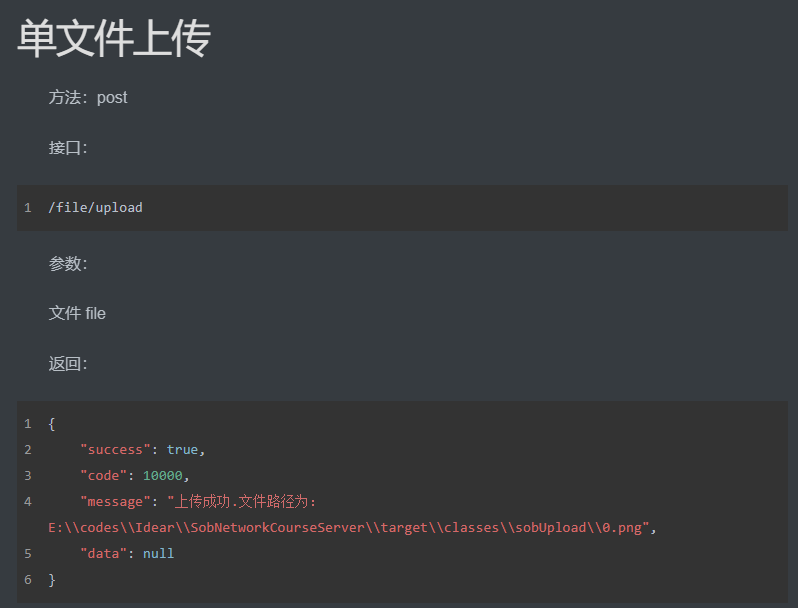This screenshot has width=798, height=608.
Task: Click the "code" key in JSON
Action: pyautogui.click(x=103, y=476)
